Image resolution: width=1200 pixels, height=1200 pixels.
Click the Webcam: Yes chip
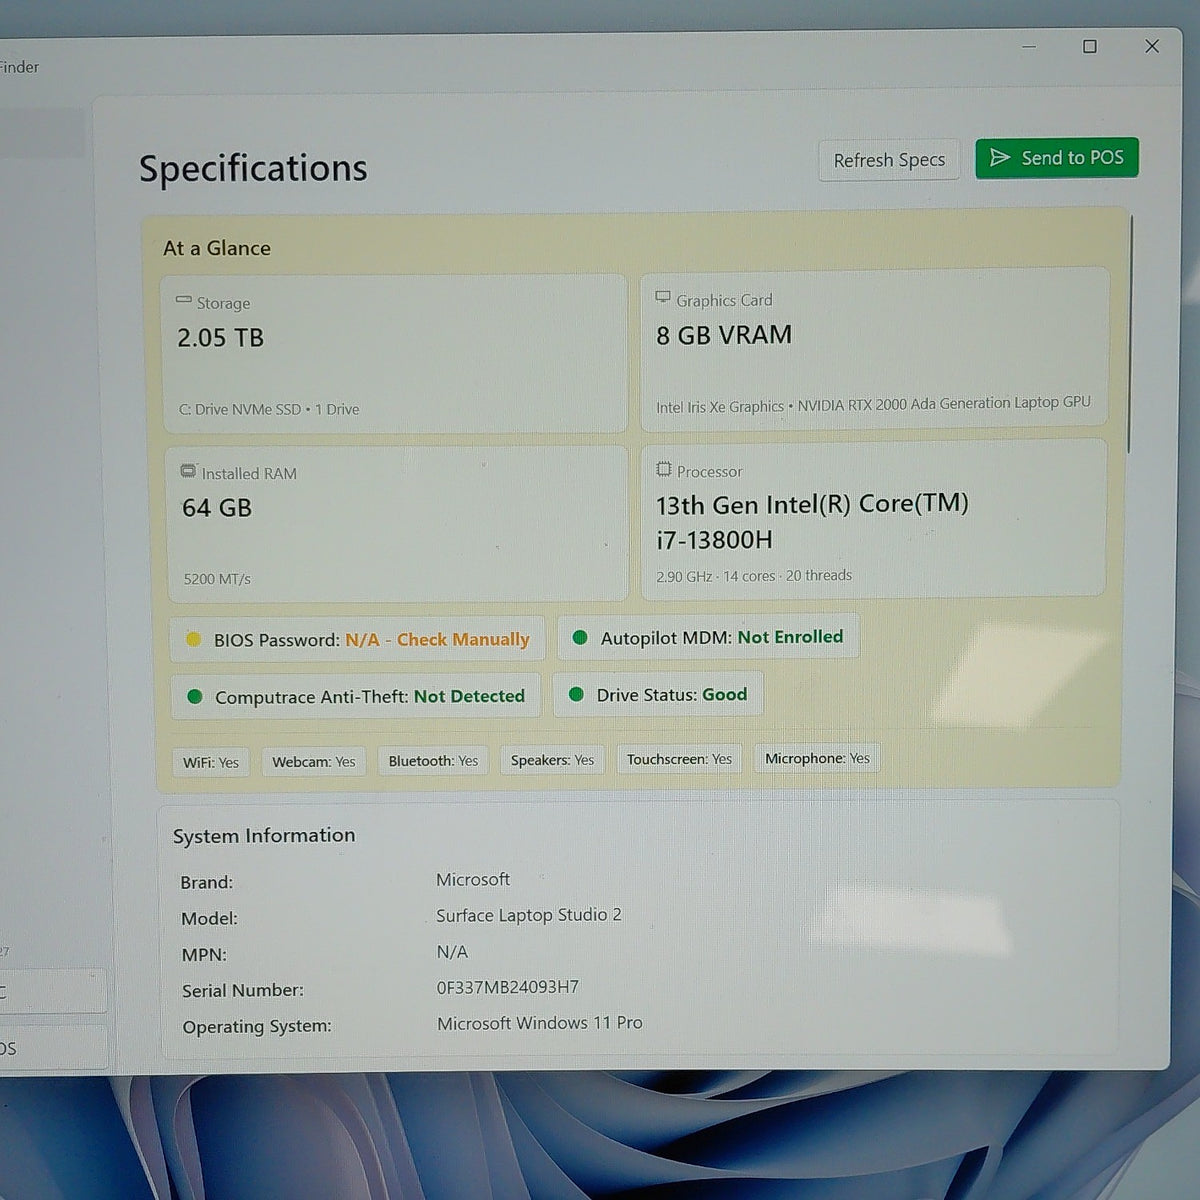[314, 761]
